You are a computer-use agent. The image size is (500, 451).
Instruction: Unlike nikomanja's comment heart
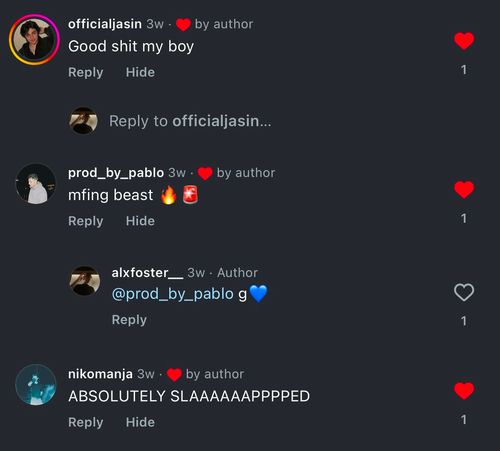[464, 391]
